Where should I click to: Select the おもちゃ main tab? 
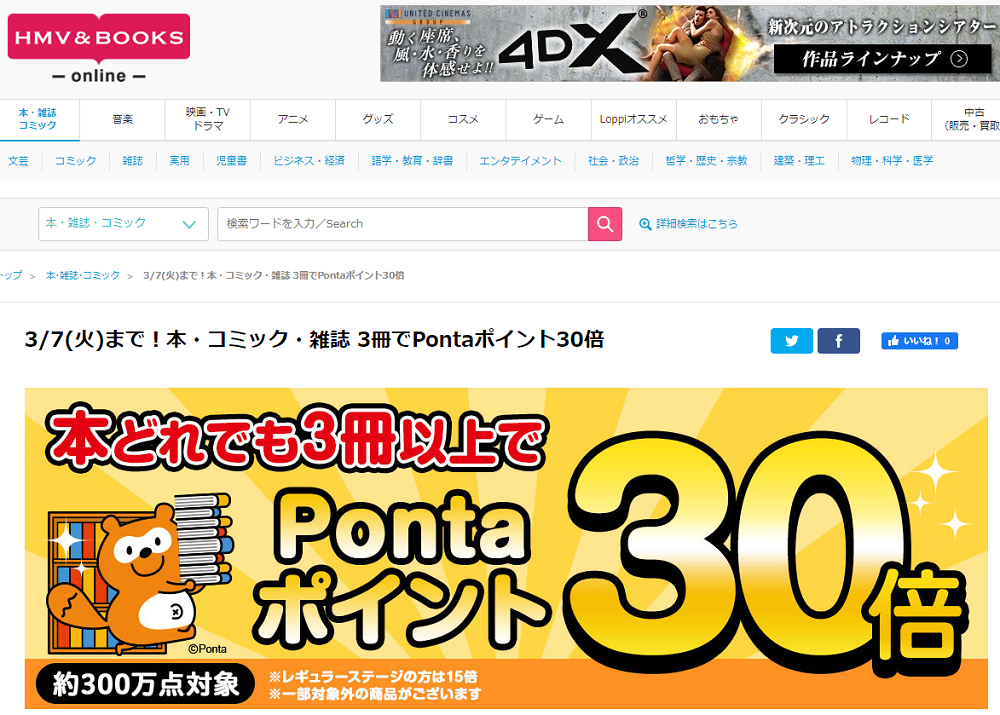(719, 119)
